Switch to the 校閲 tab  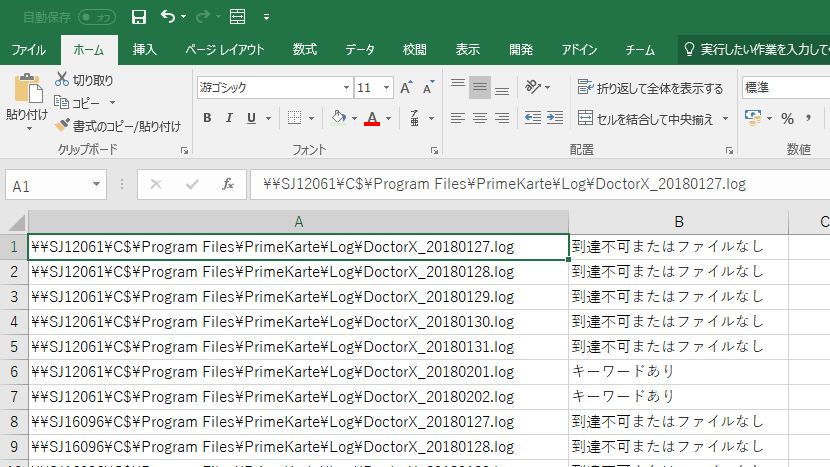tap(414, 50)
